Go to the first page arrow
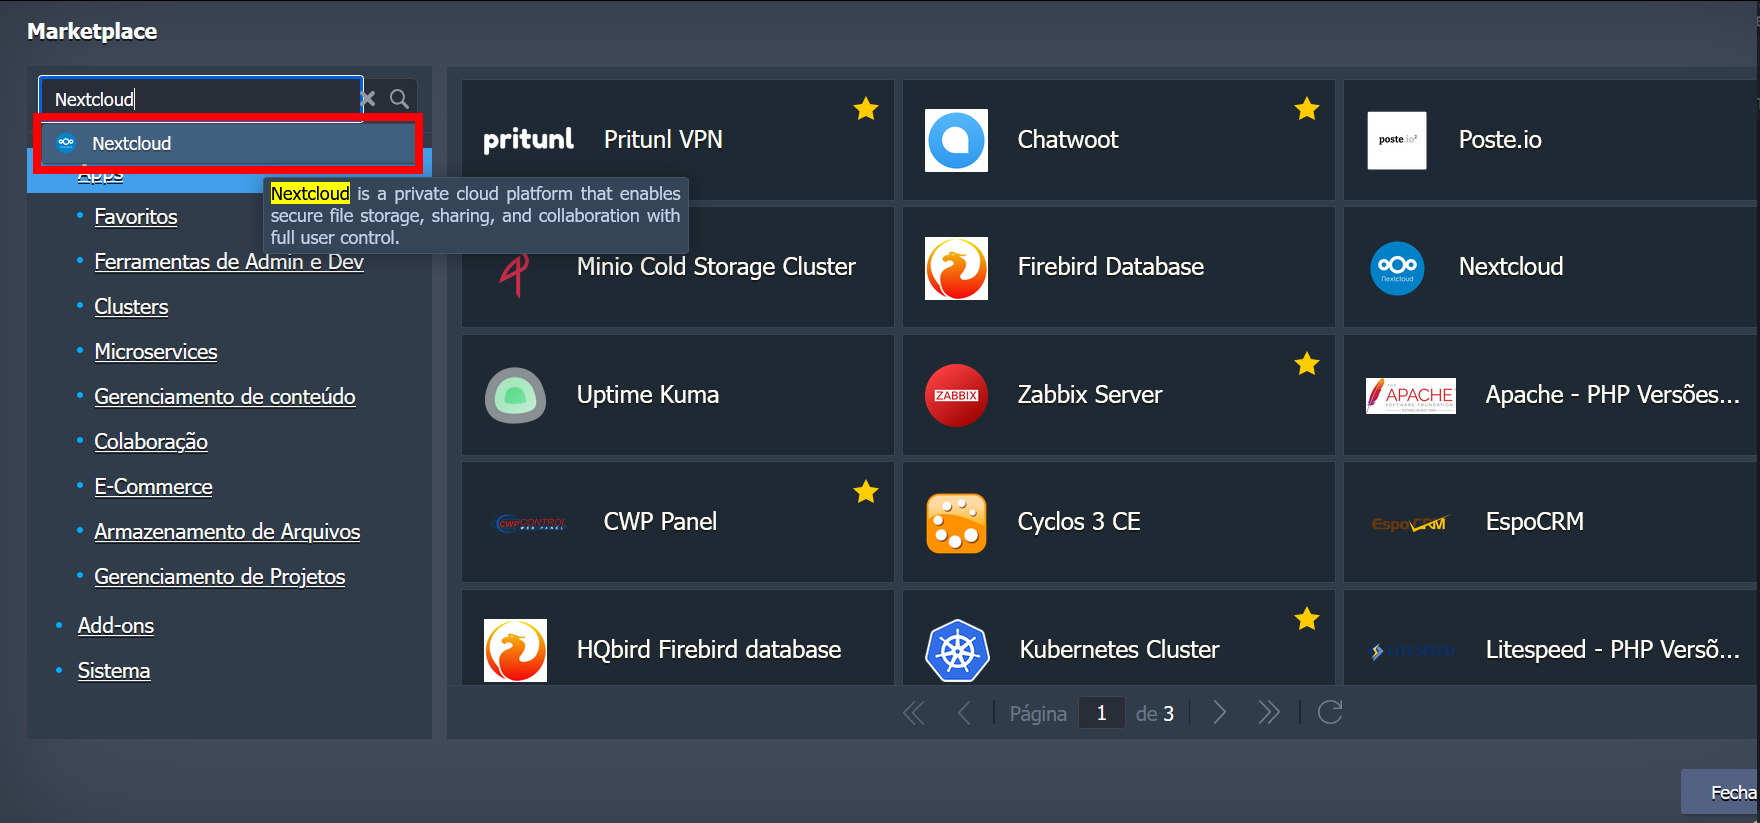Image resolution: width=1760 pixels, height=823 pixels. (913, 712)
